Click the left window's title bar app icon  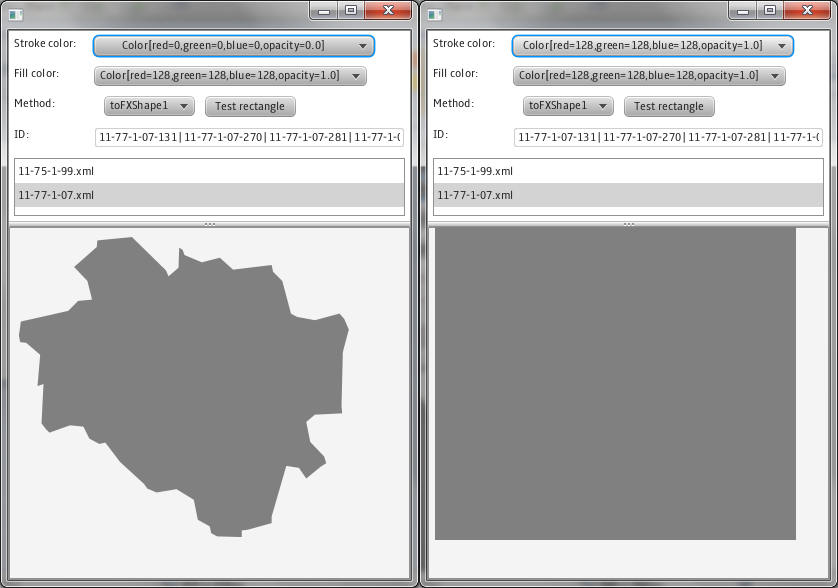click(15, 13)
